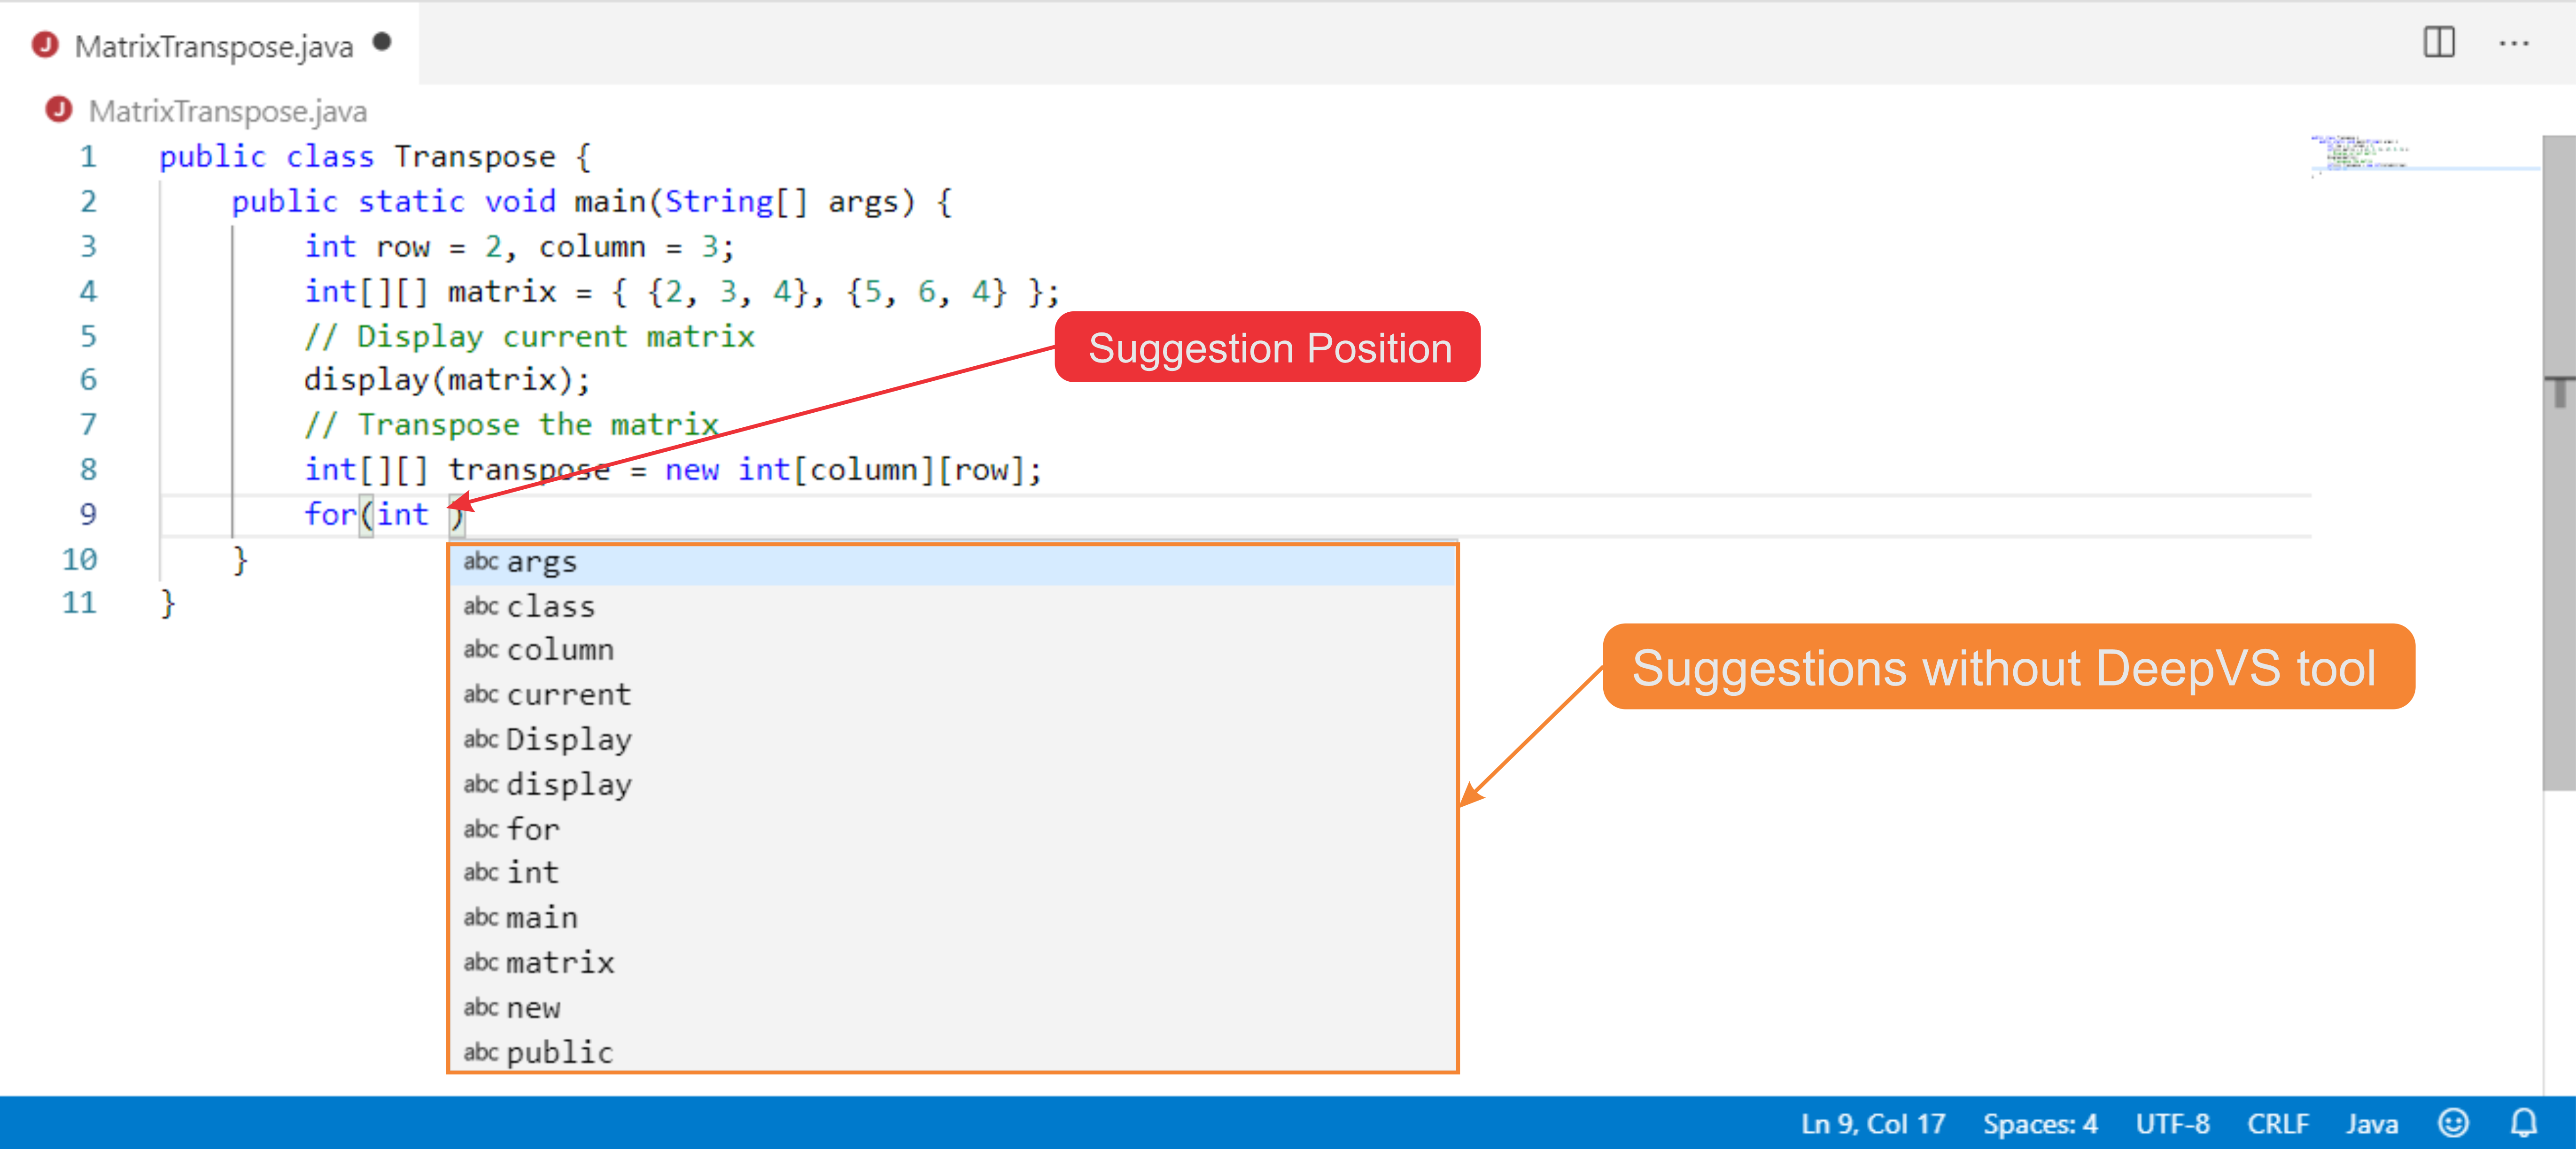
Task: Open Java language mode selector
Action: [x=2371, y=1124]
